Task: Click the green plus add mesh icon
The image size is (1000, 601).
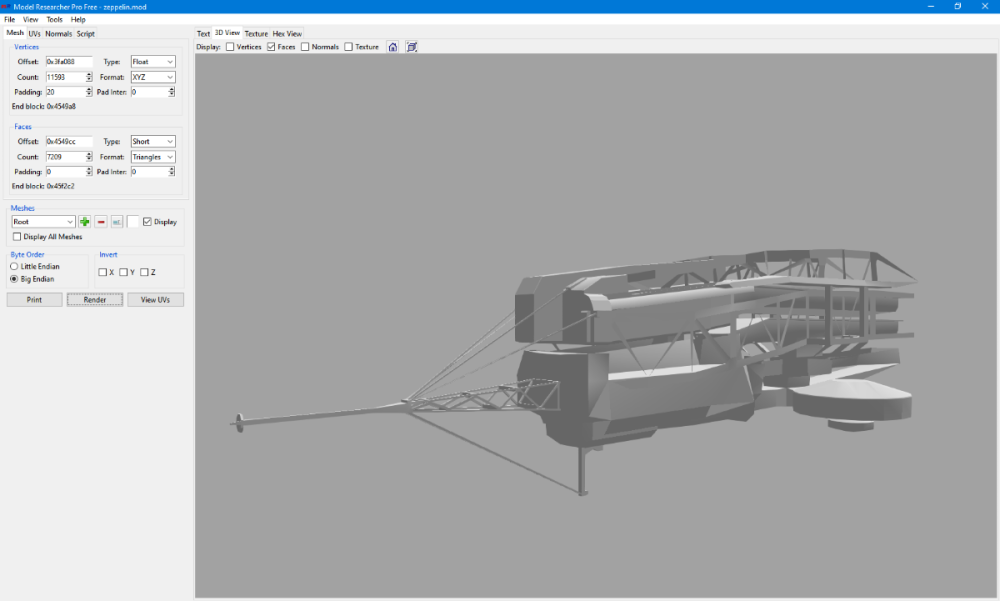Action: point(85,221)
